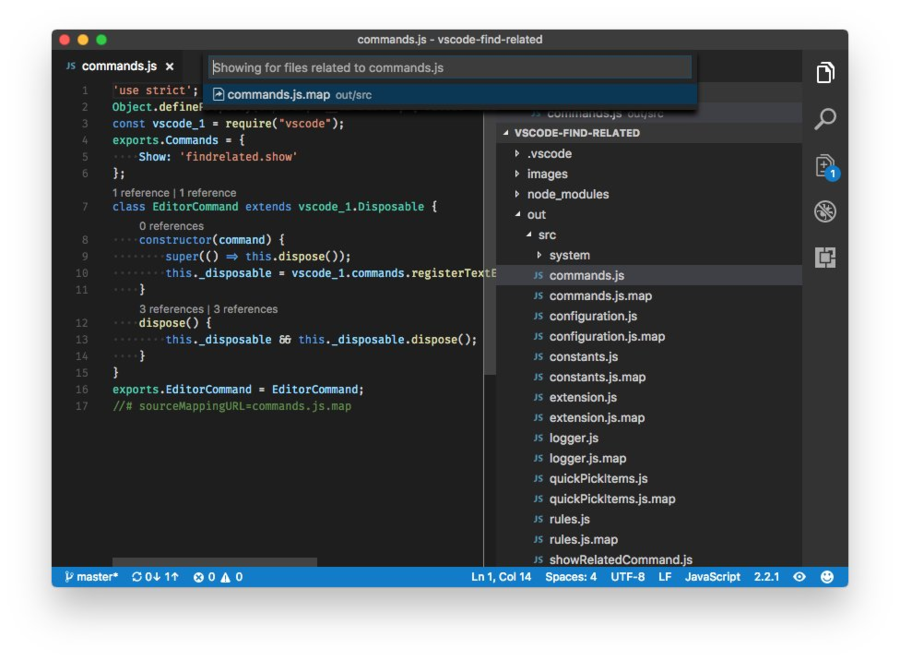The width and height of the screenshot is (900, 661).
Task: Click the eye icon in status bar
Action: pyautogui.click(x=799, y=577)
